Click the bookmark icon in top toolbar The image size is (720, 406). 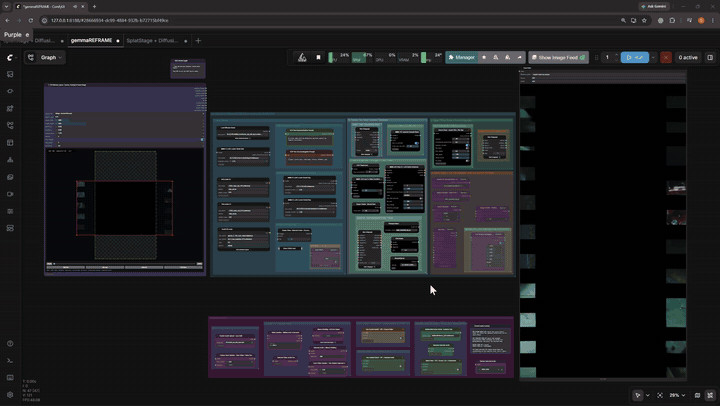(318, 57)
